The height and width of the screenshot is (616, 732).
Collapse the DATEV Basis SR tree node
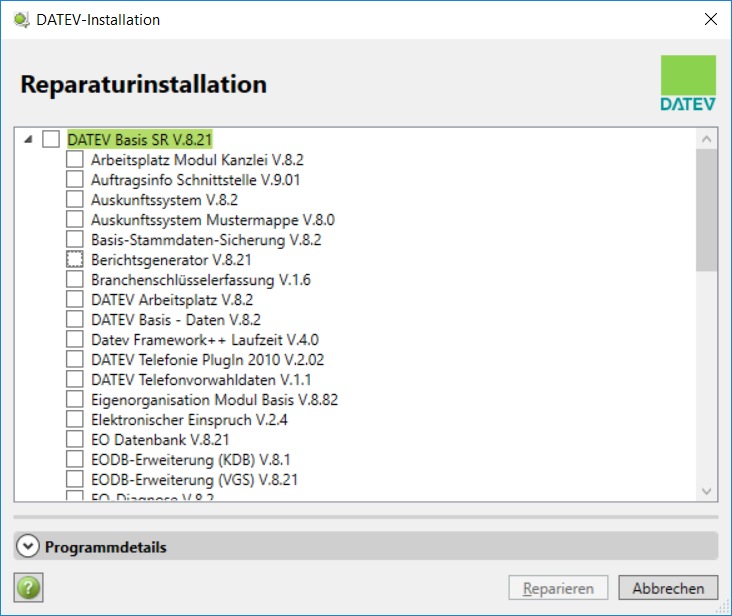28,139
